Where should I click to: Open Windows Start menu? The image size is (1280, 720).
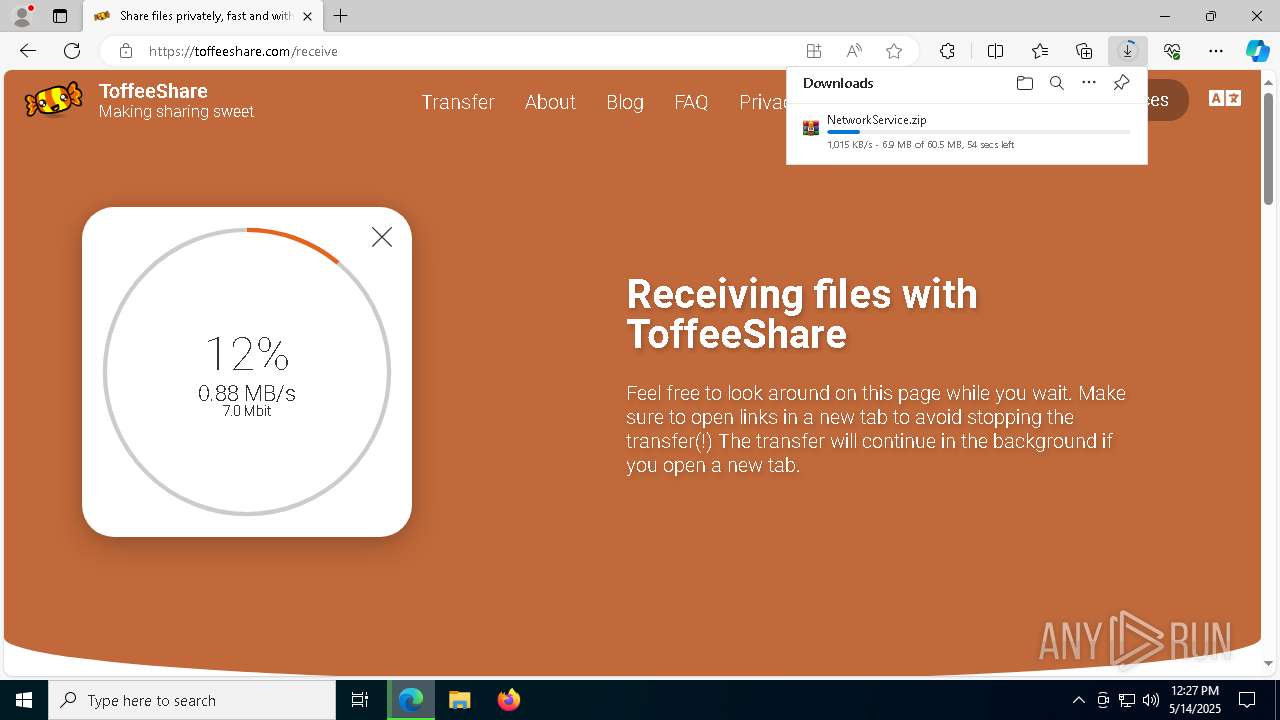pyautogui.click(x=24, y=700)
